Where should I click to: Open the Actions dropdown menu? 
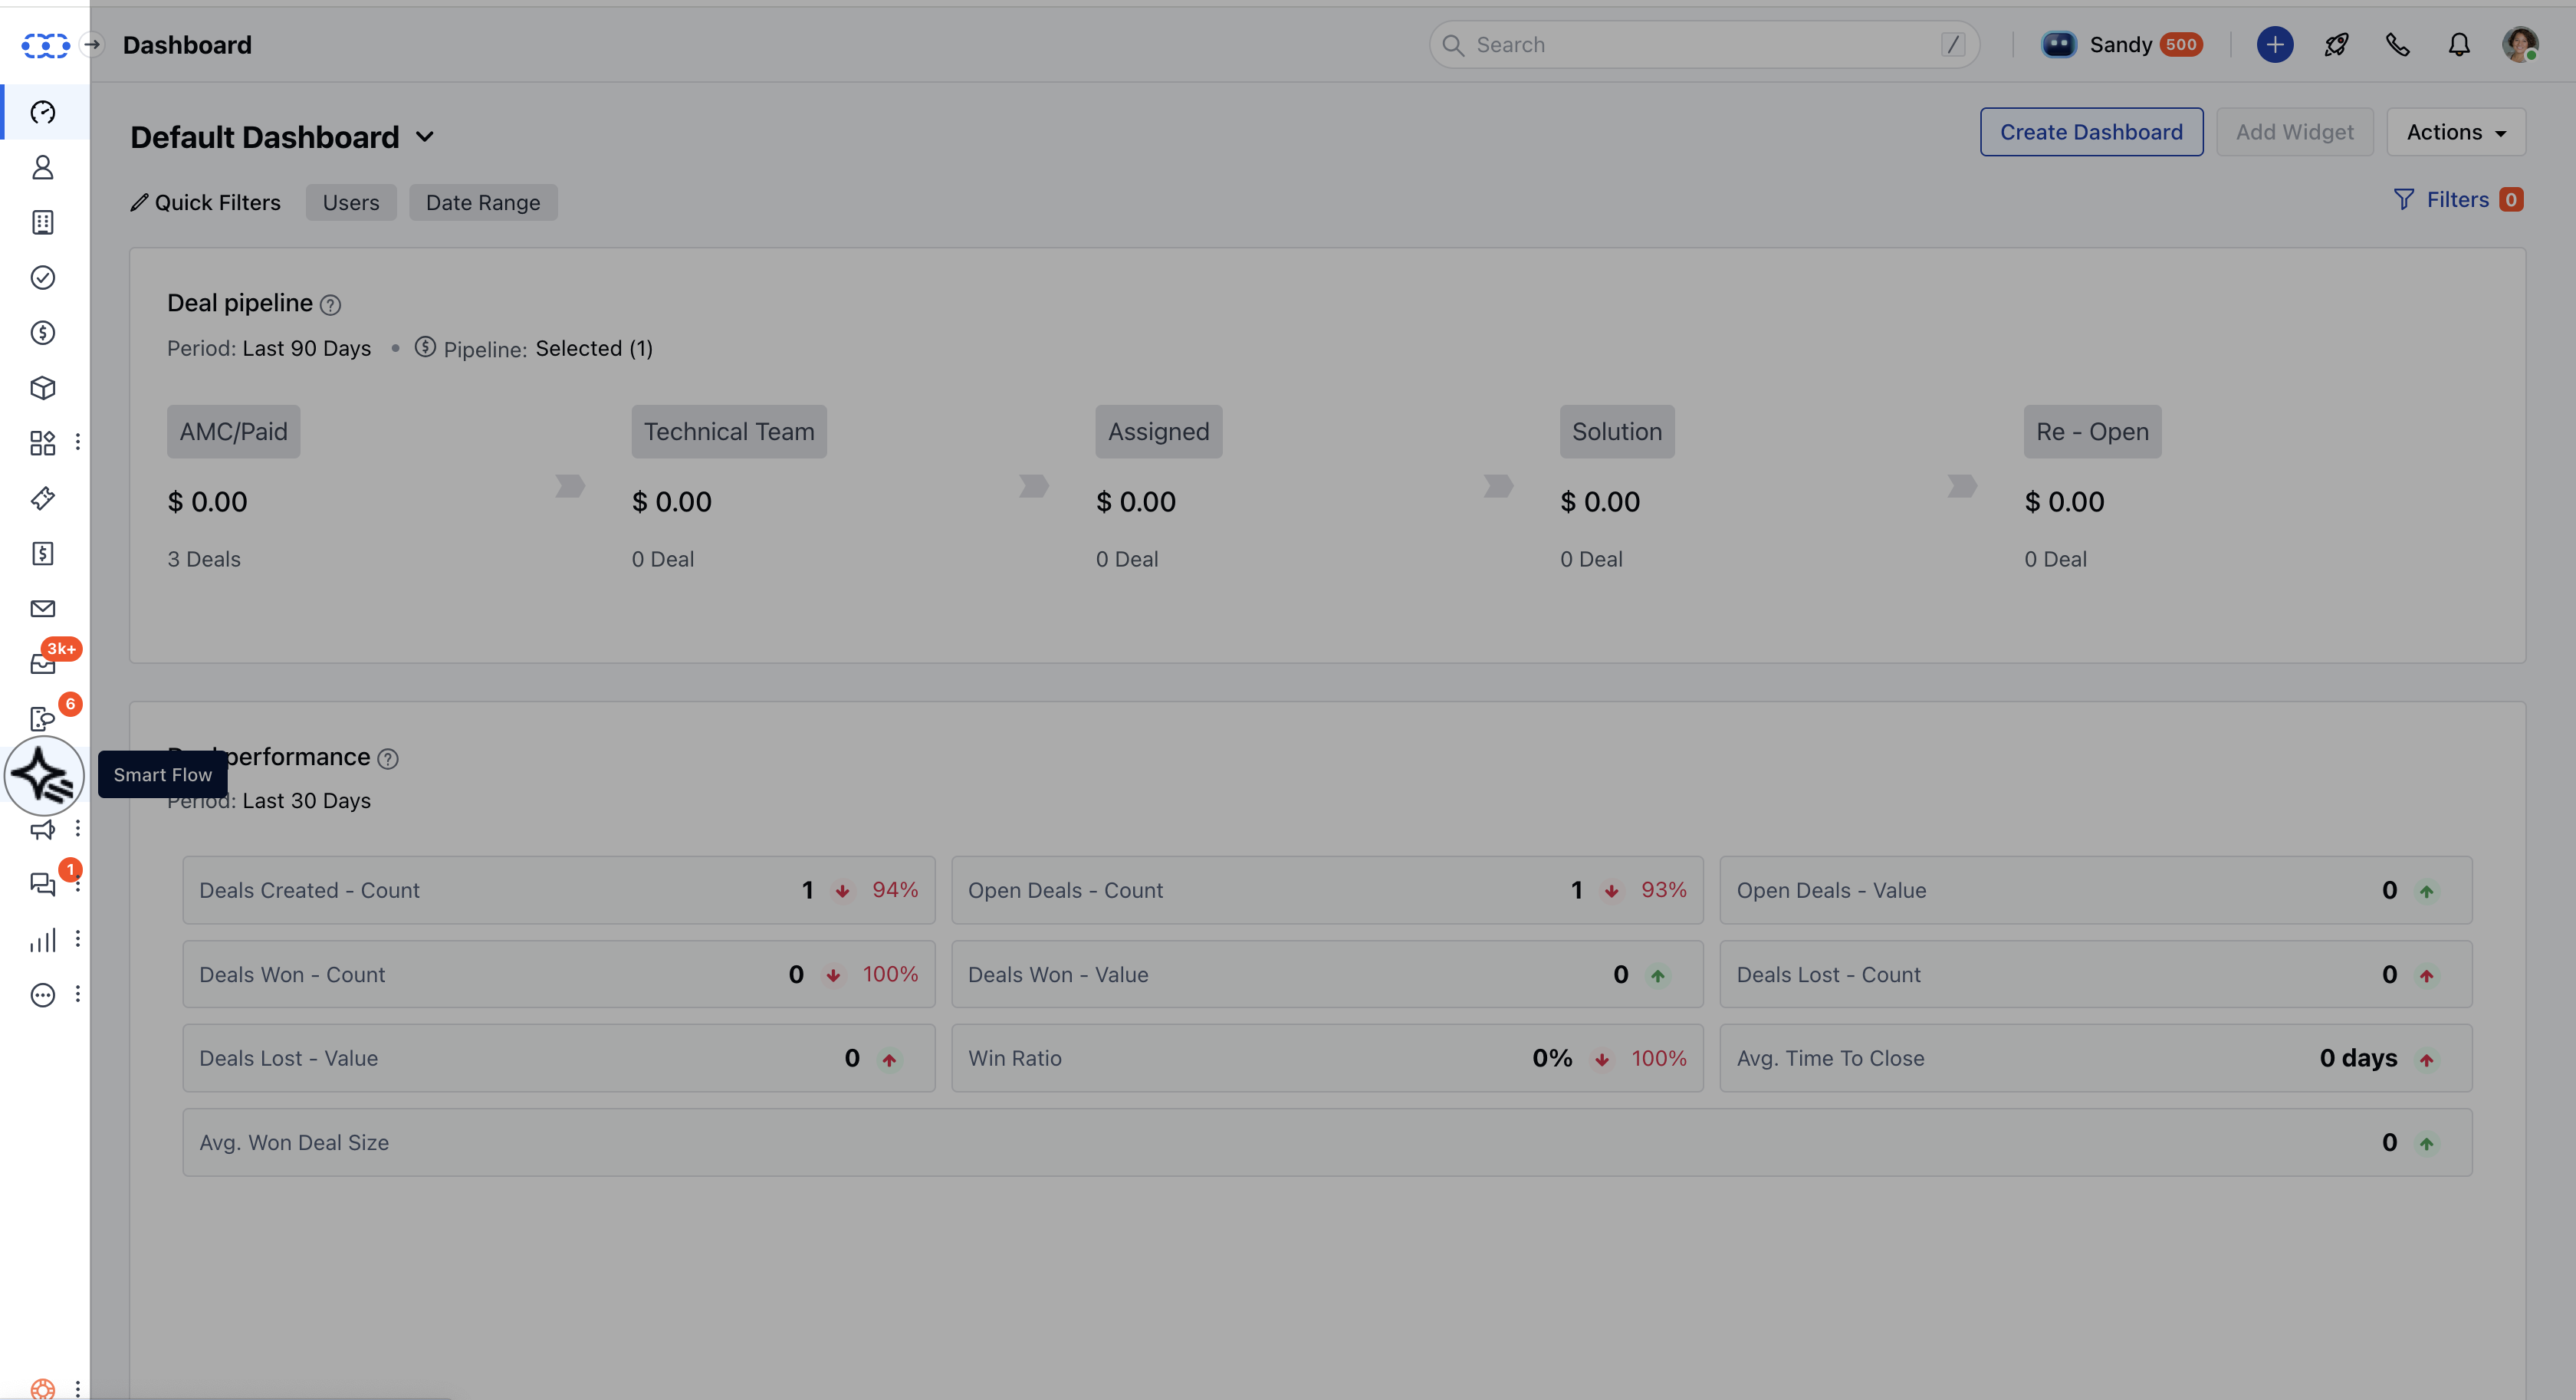click(2455, 132)
